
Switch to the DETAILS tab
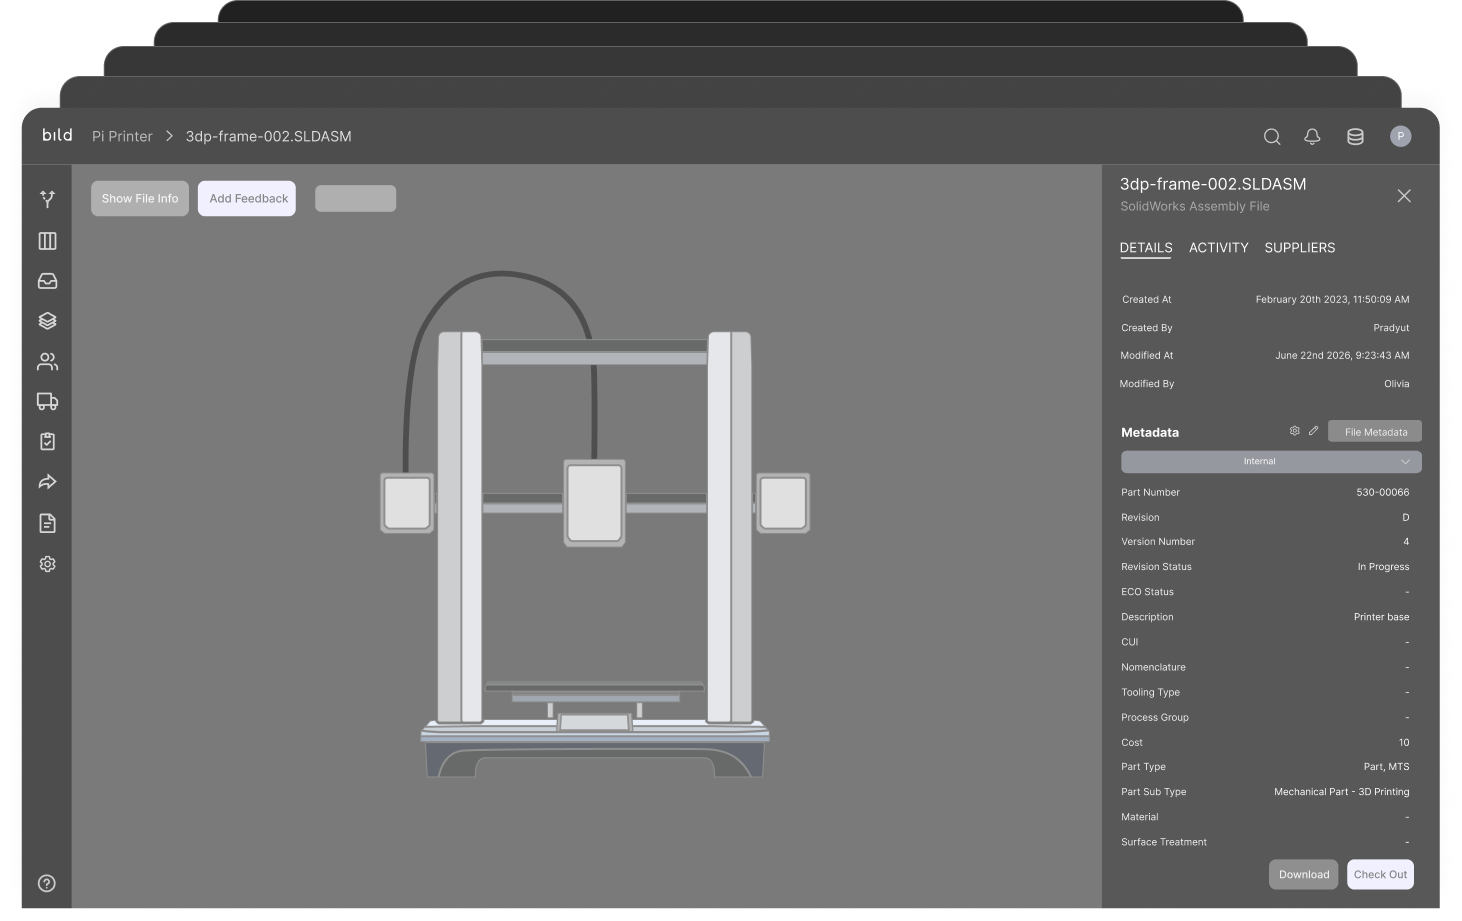tap(1146, 248)
